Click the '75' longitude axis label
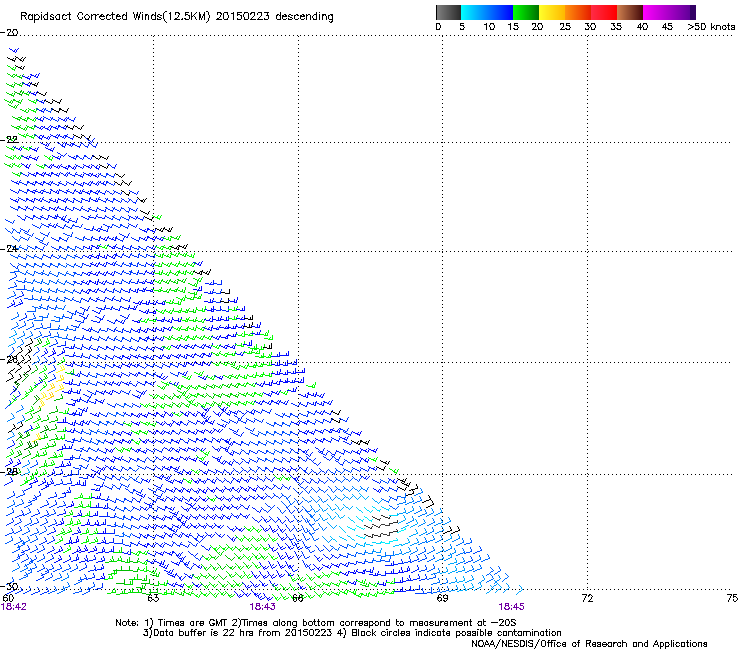Image resolution: width=740 pixels, height=650 pixels. click(732, 598)
